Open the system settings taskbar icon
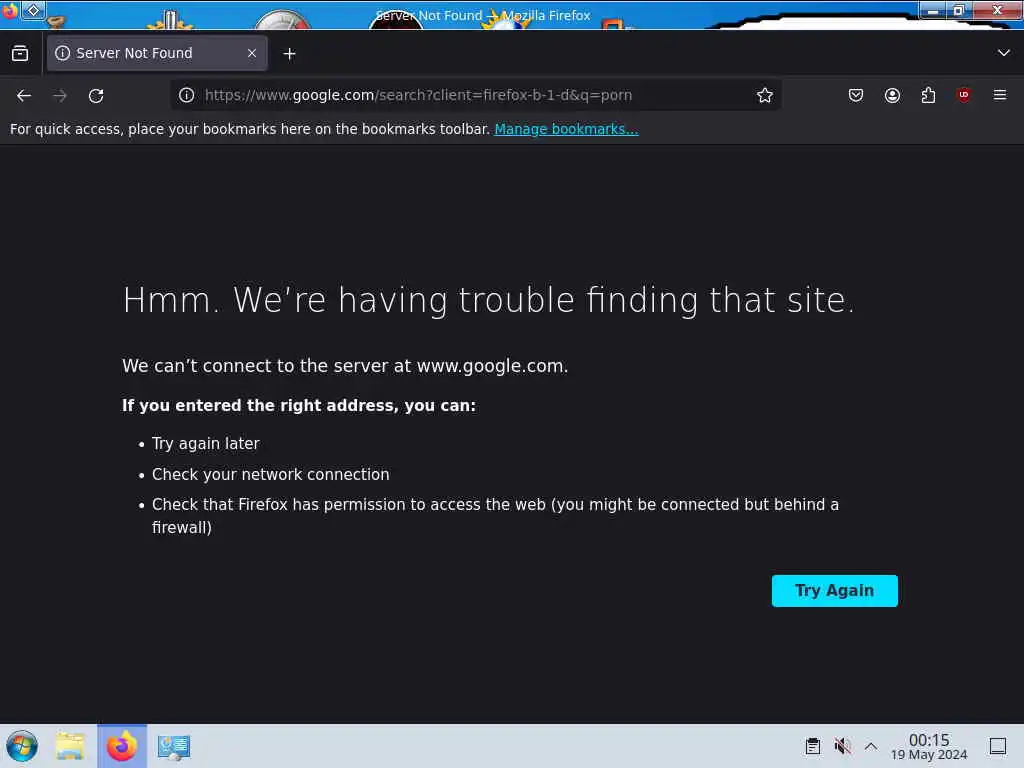This screenshot has height=768, width=1024. [174, 747]
